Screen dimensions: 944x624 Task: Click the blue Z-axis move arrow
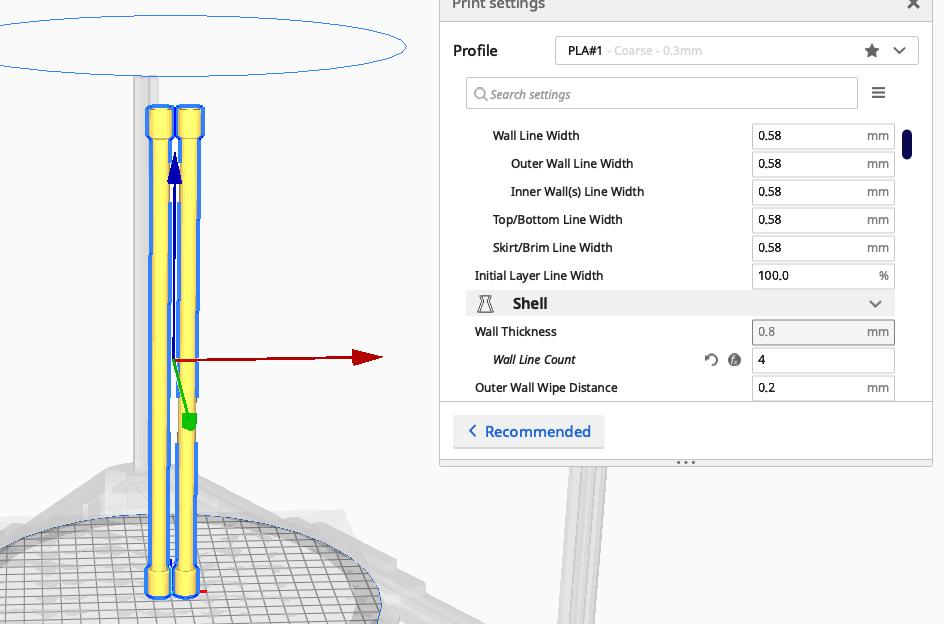click(175, 169)
